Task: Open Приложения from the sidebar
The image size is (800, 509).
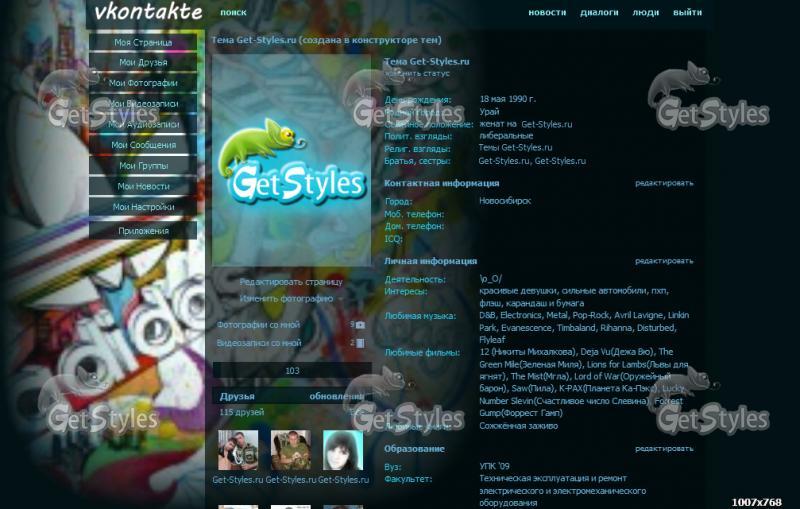Action: [x=142, y=230]
